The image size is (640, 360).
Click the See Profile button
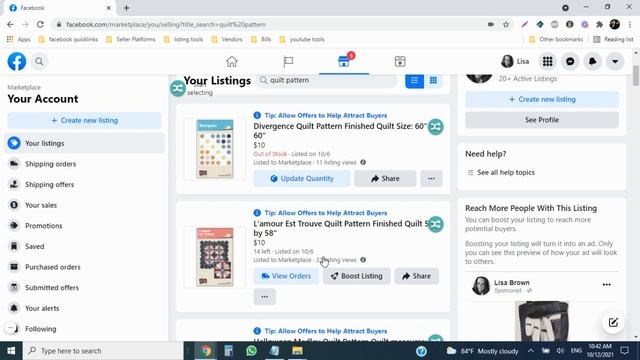click(542, 120)
